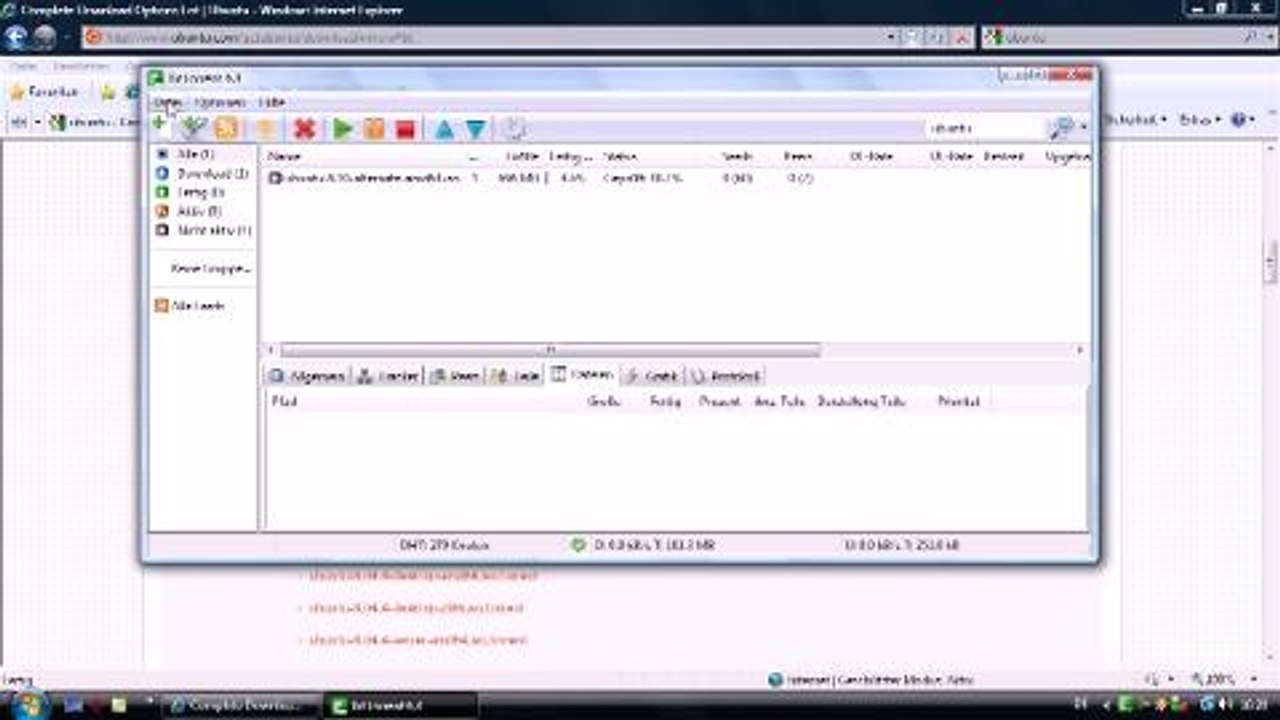This screenshot has height=720, width=1280.
Task: Click the orange RSS feed toolbar icon
Action: (227, 128)
